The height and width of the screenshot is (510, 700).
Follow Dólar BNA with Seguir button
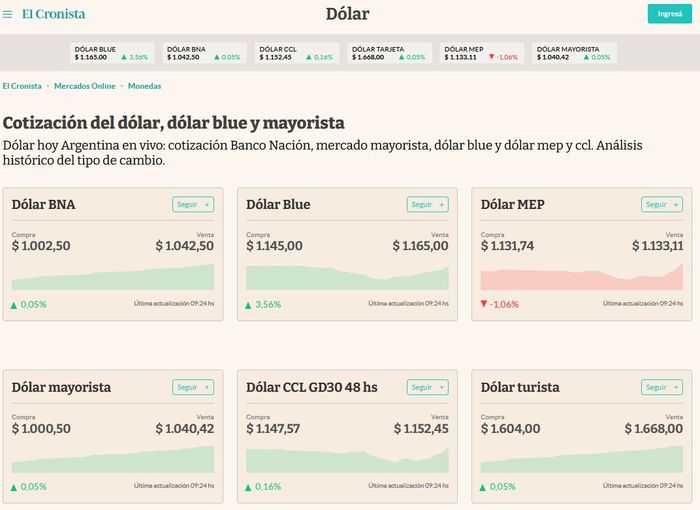click(x=193, y=204)
